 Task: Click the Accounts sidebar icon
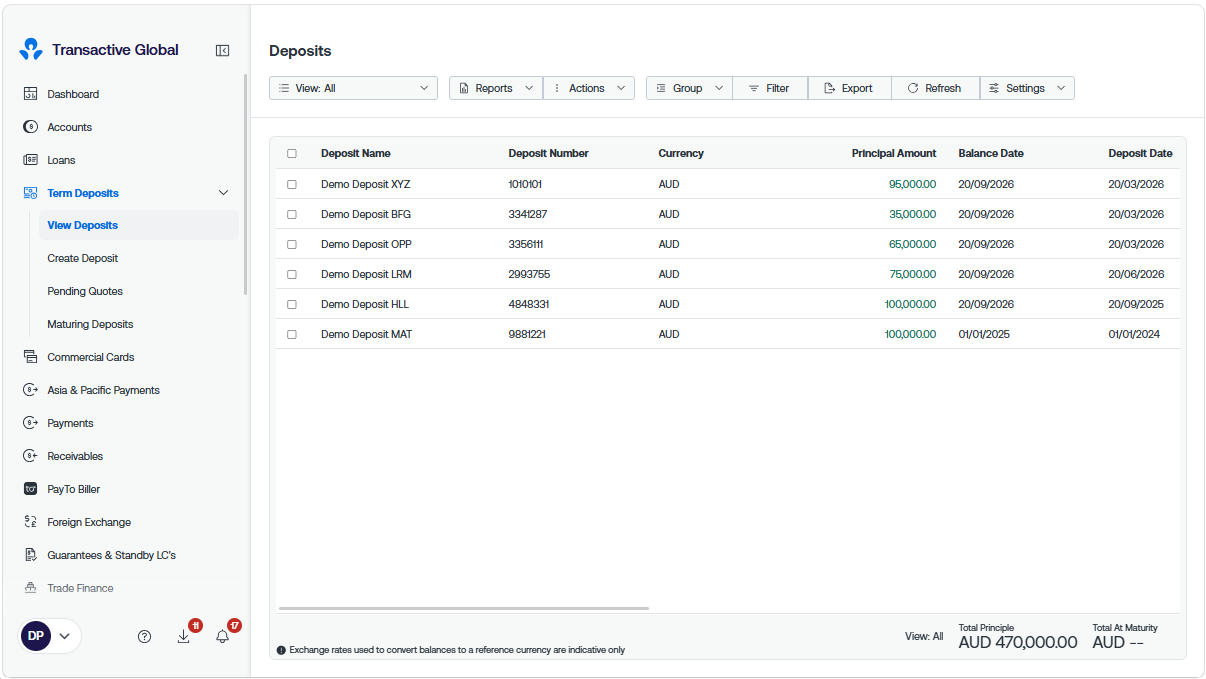pyautogui.click(x=30, y=127)
